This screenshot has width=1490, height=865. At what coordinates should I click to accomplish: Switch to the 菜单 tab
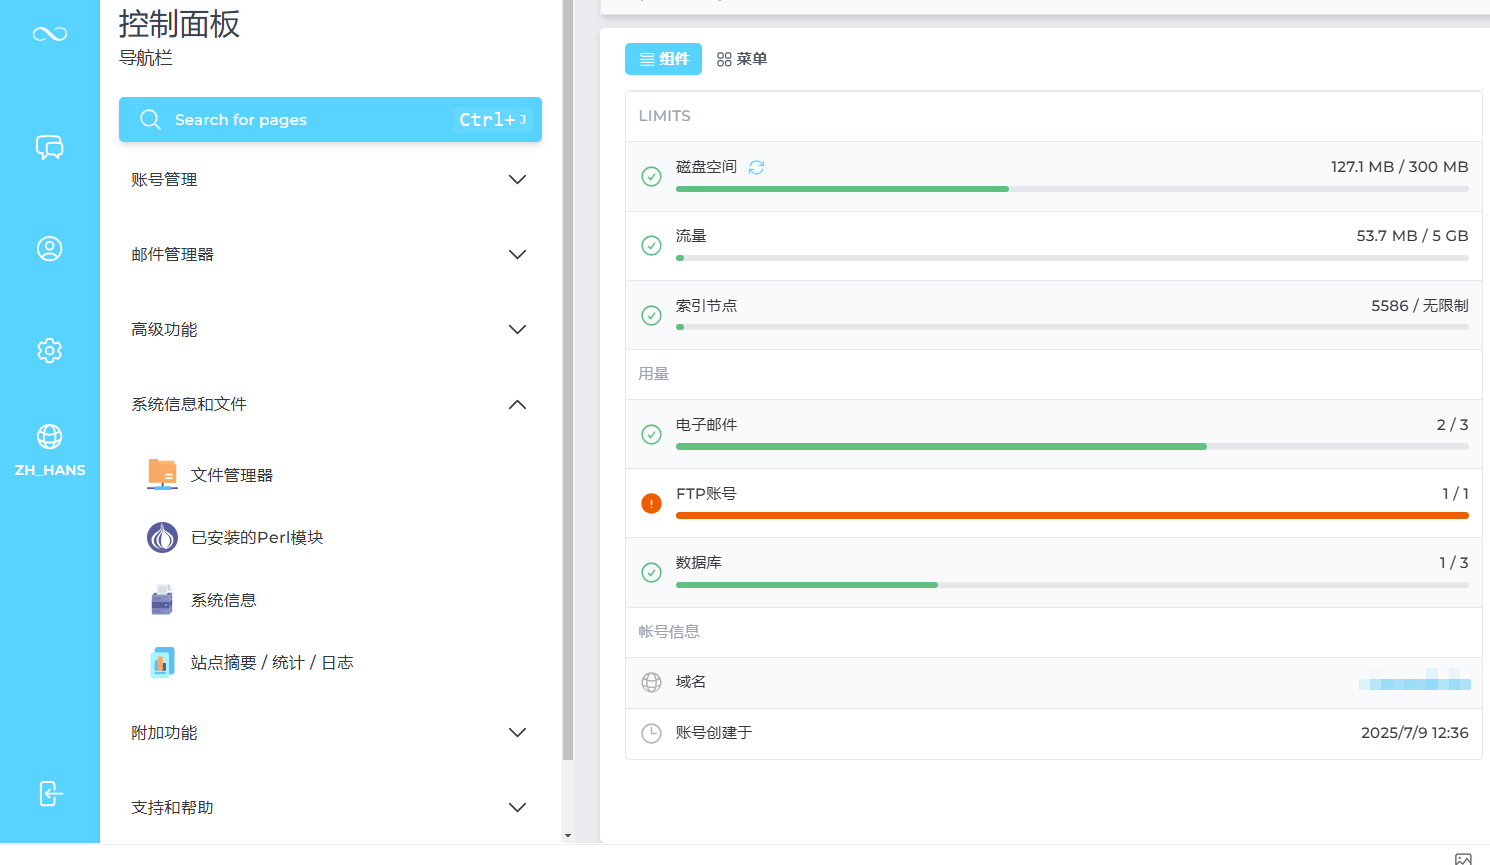(743, 59)
